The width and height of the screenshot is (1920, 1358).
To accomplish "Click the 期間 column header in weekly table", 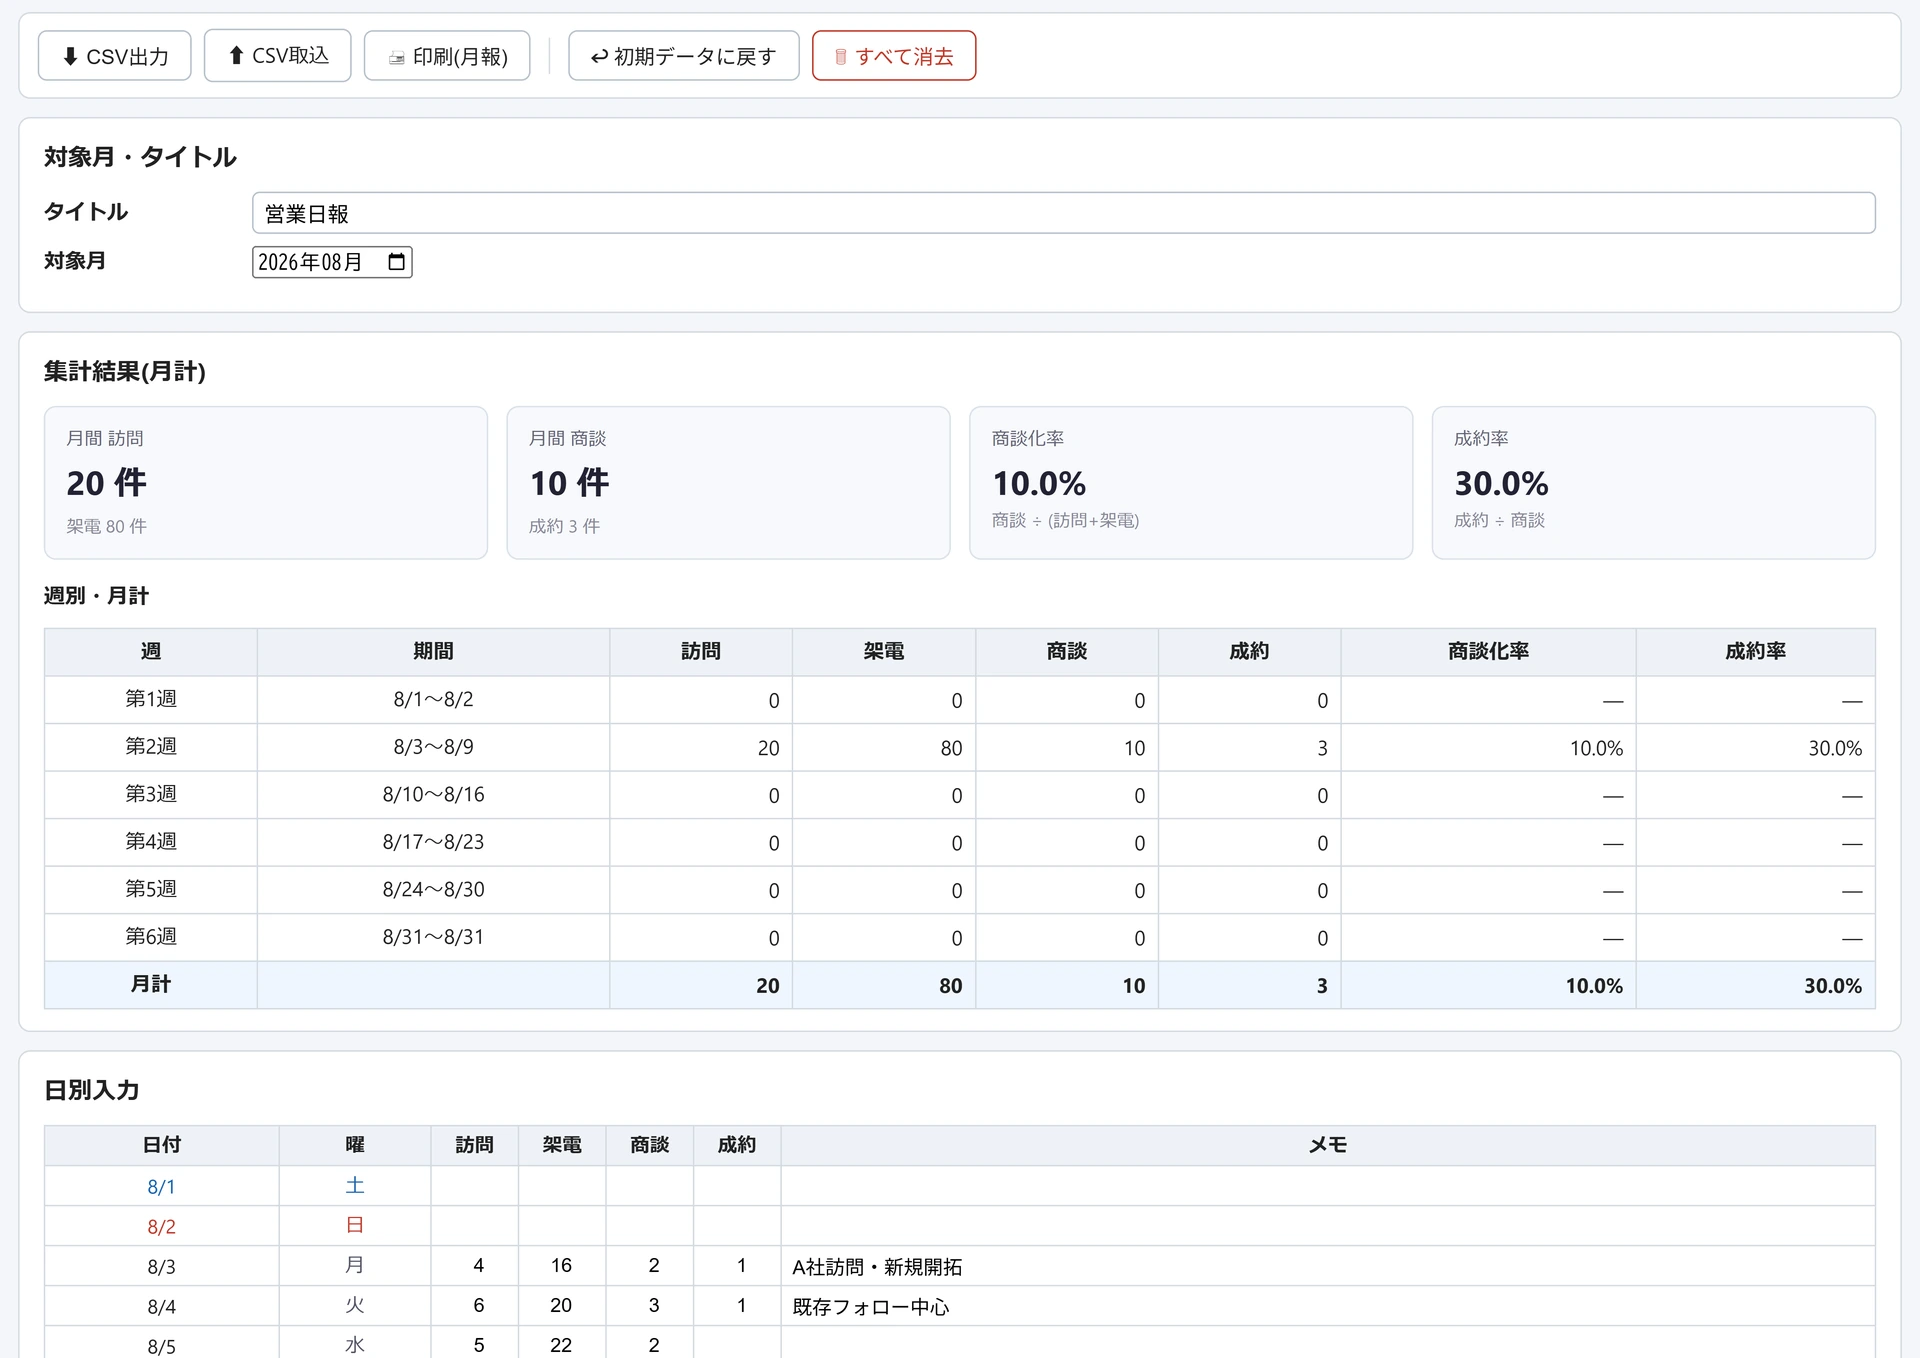I will [433, 651].
